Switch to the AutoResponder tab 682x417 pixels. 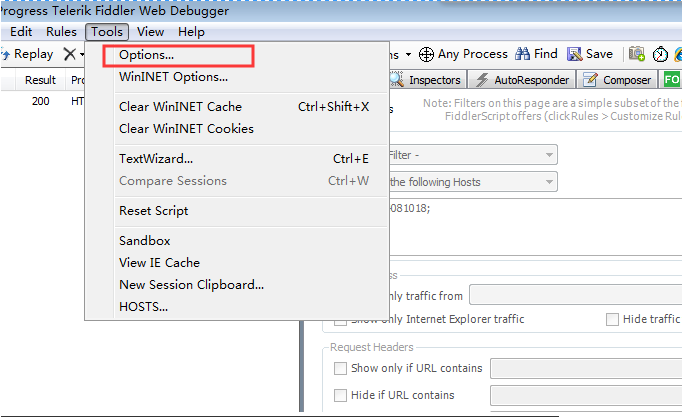(x=522, y=80)
